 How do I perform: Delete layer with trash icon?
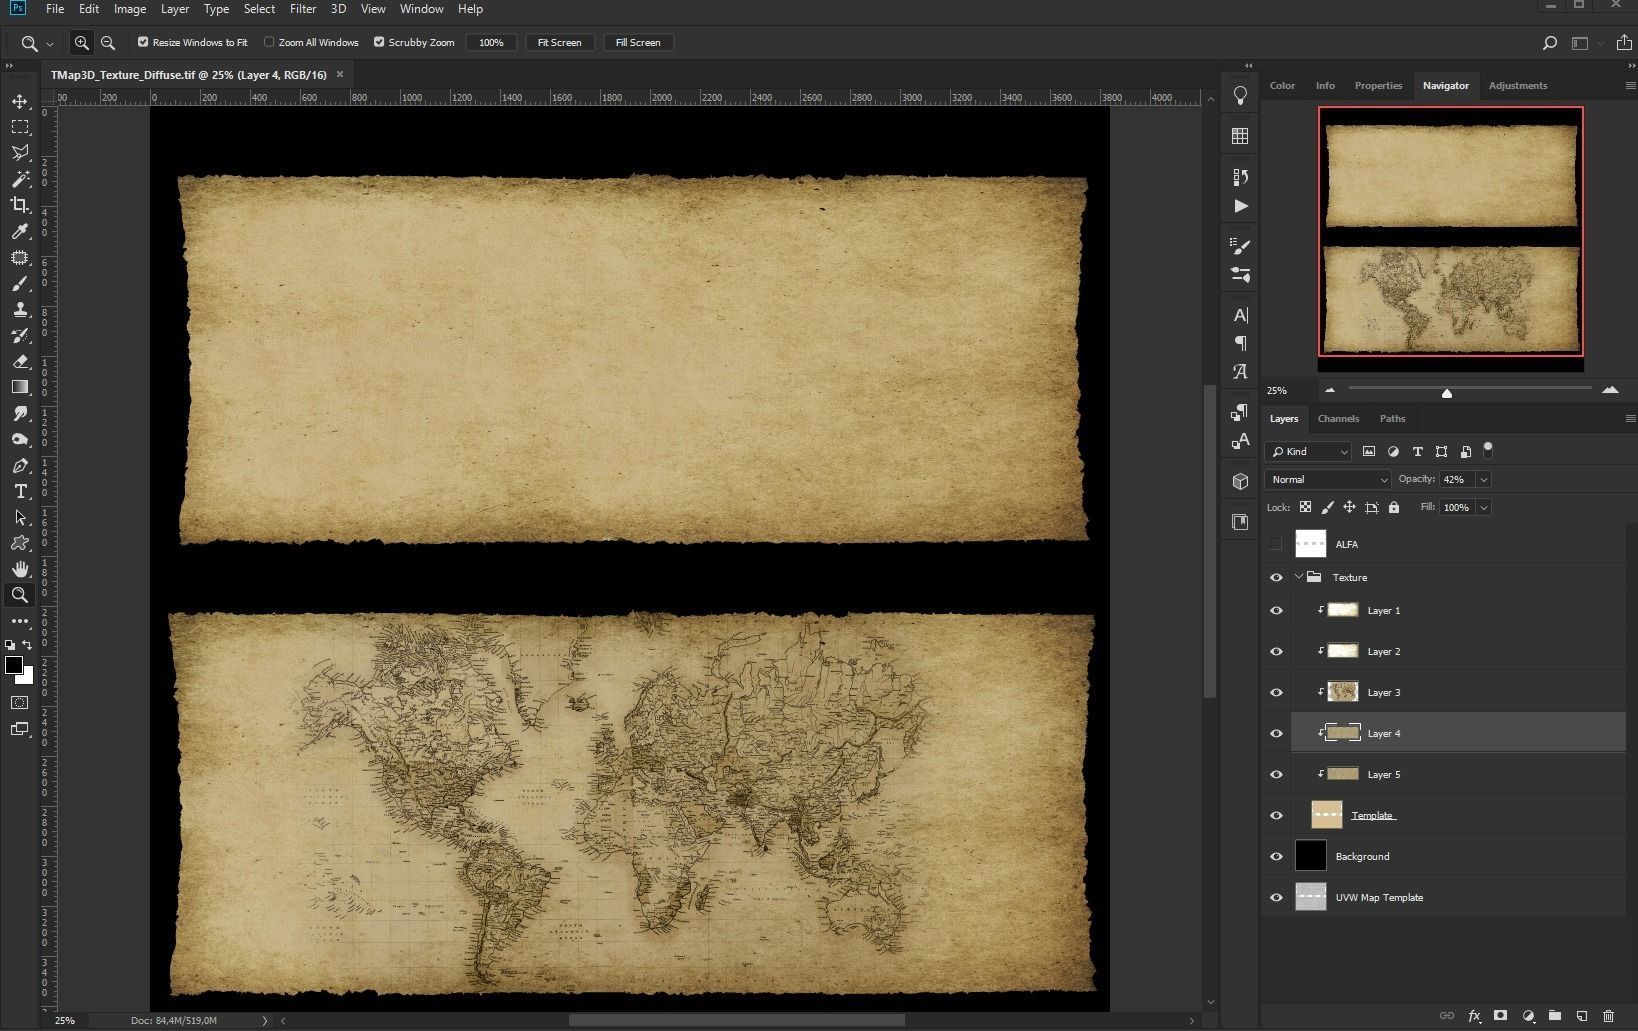tap(1608, 1016)
